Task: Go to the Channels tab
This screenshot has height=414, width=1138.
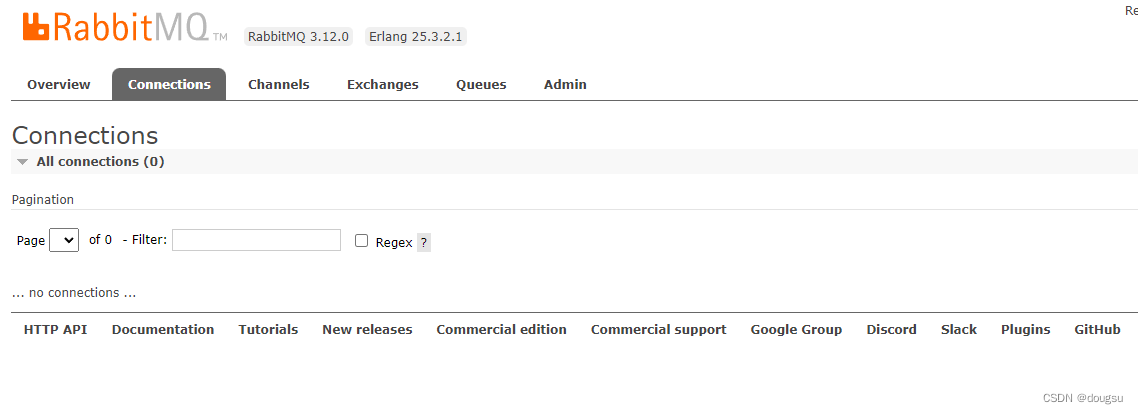Action: click(x=279, y=84)
